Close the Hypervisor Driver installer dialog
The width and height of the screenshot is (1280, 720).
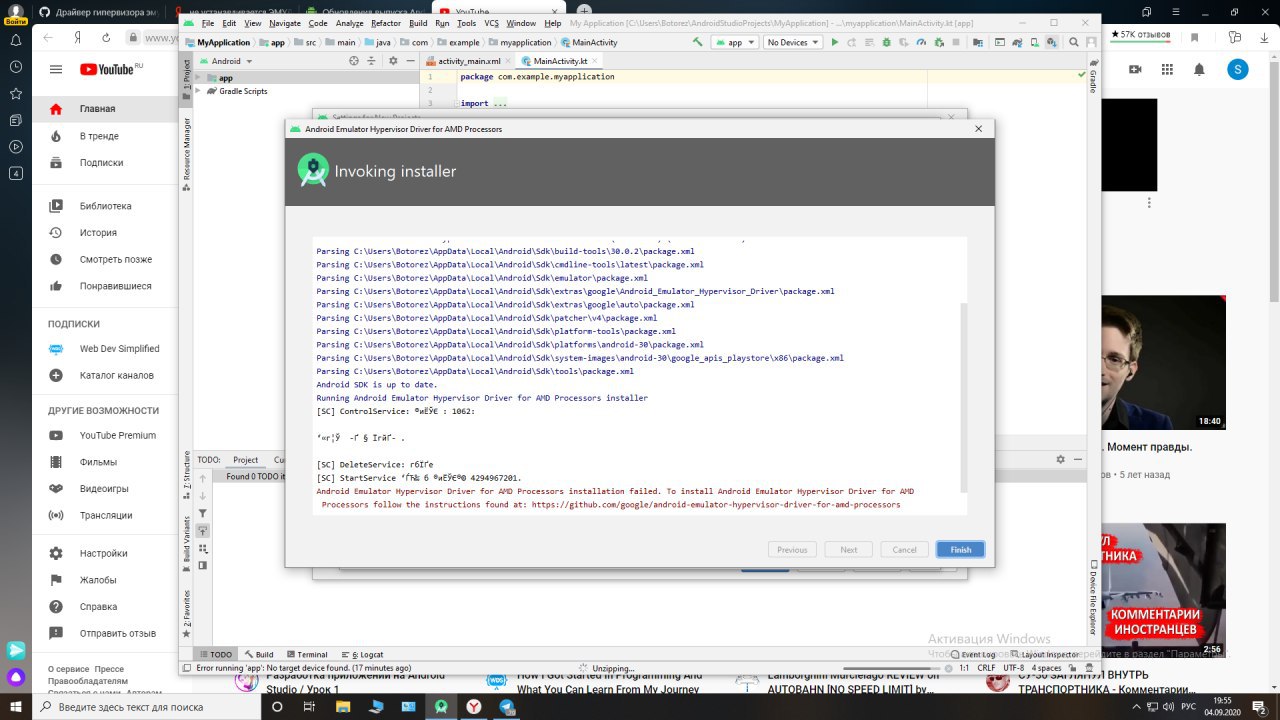coord(978,129)
